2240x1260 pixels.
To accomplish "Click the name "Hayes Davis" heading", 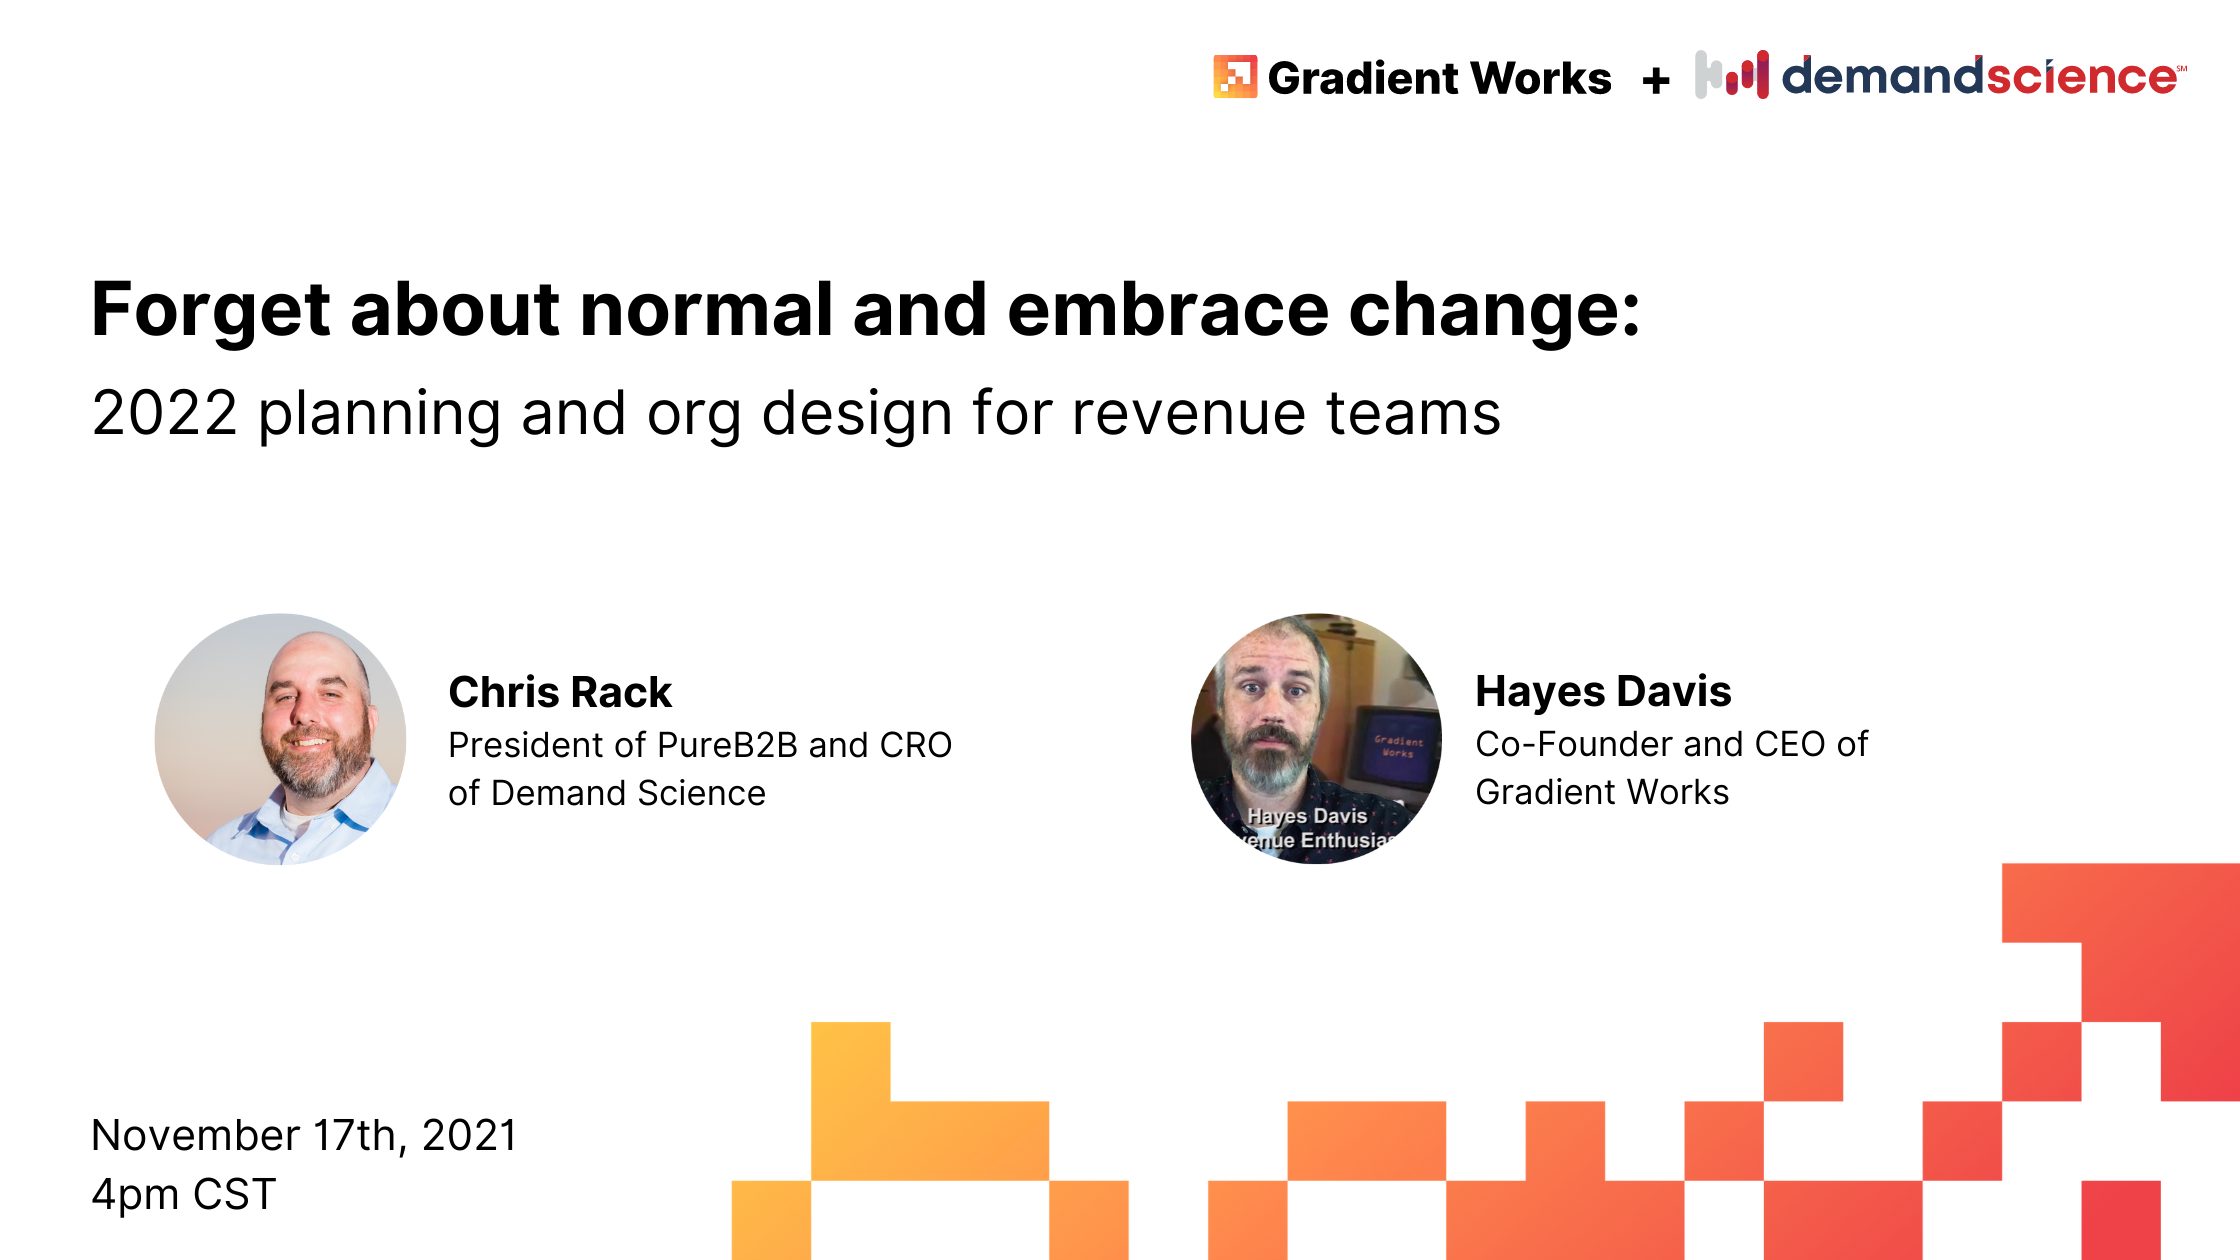I will 1603,692.
